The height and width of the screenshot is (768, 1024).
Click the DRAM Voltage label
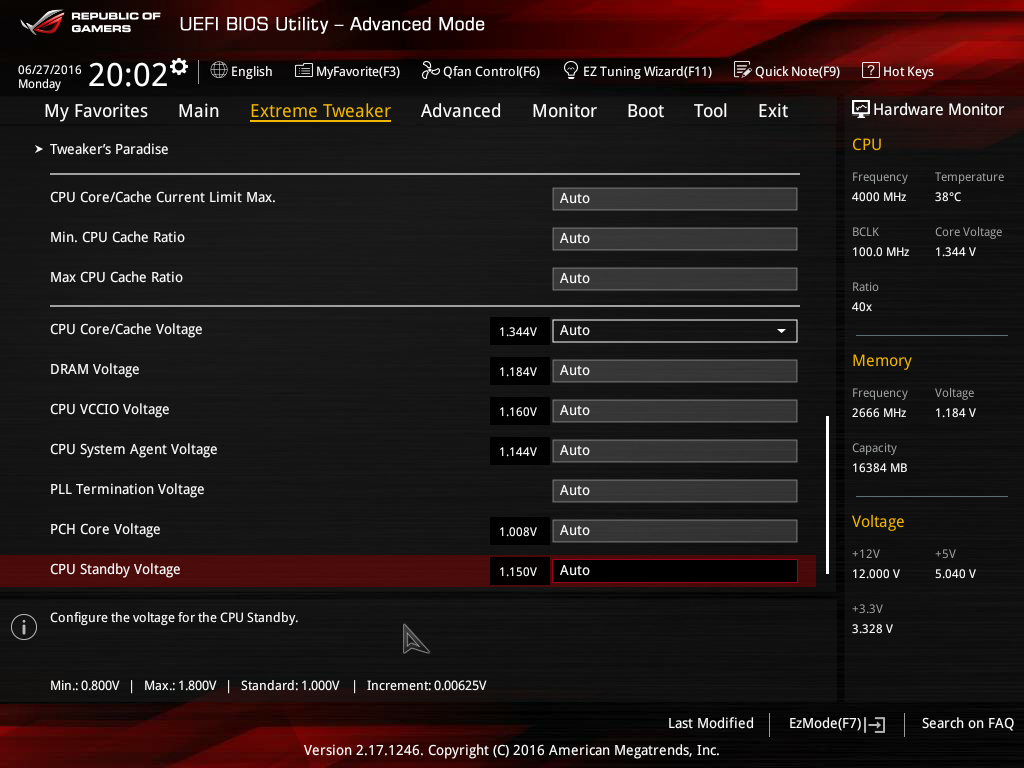[95, 370]
